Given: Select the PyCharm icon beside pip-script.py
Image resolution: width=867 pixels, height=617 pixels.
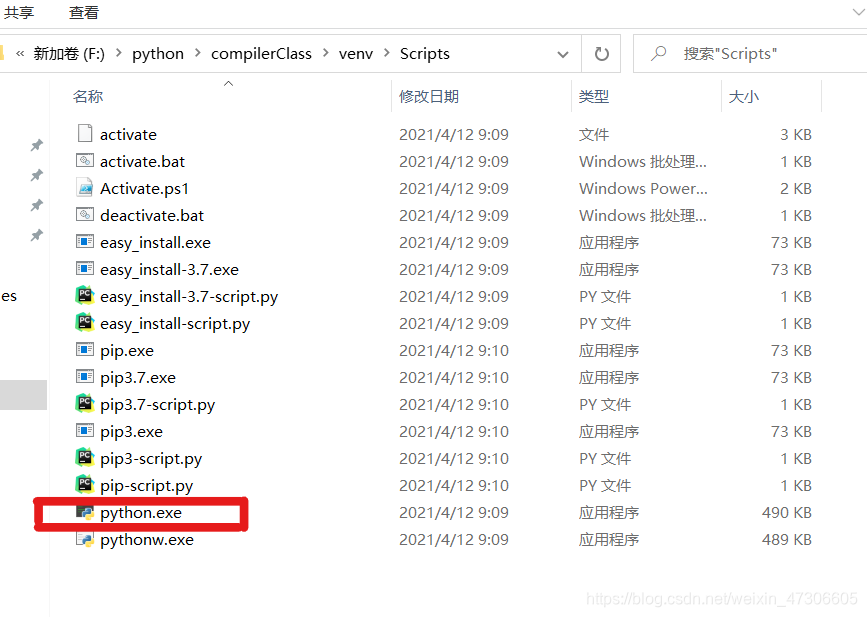Looking at the screenshot, I should [x=84, y=485].
